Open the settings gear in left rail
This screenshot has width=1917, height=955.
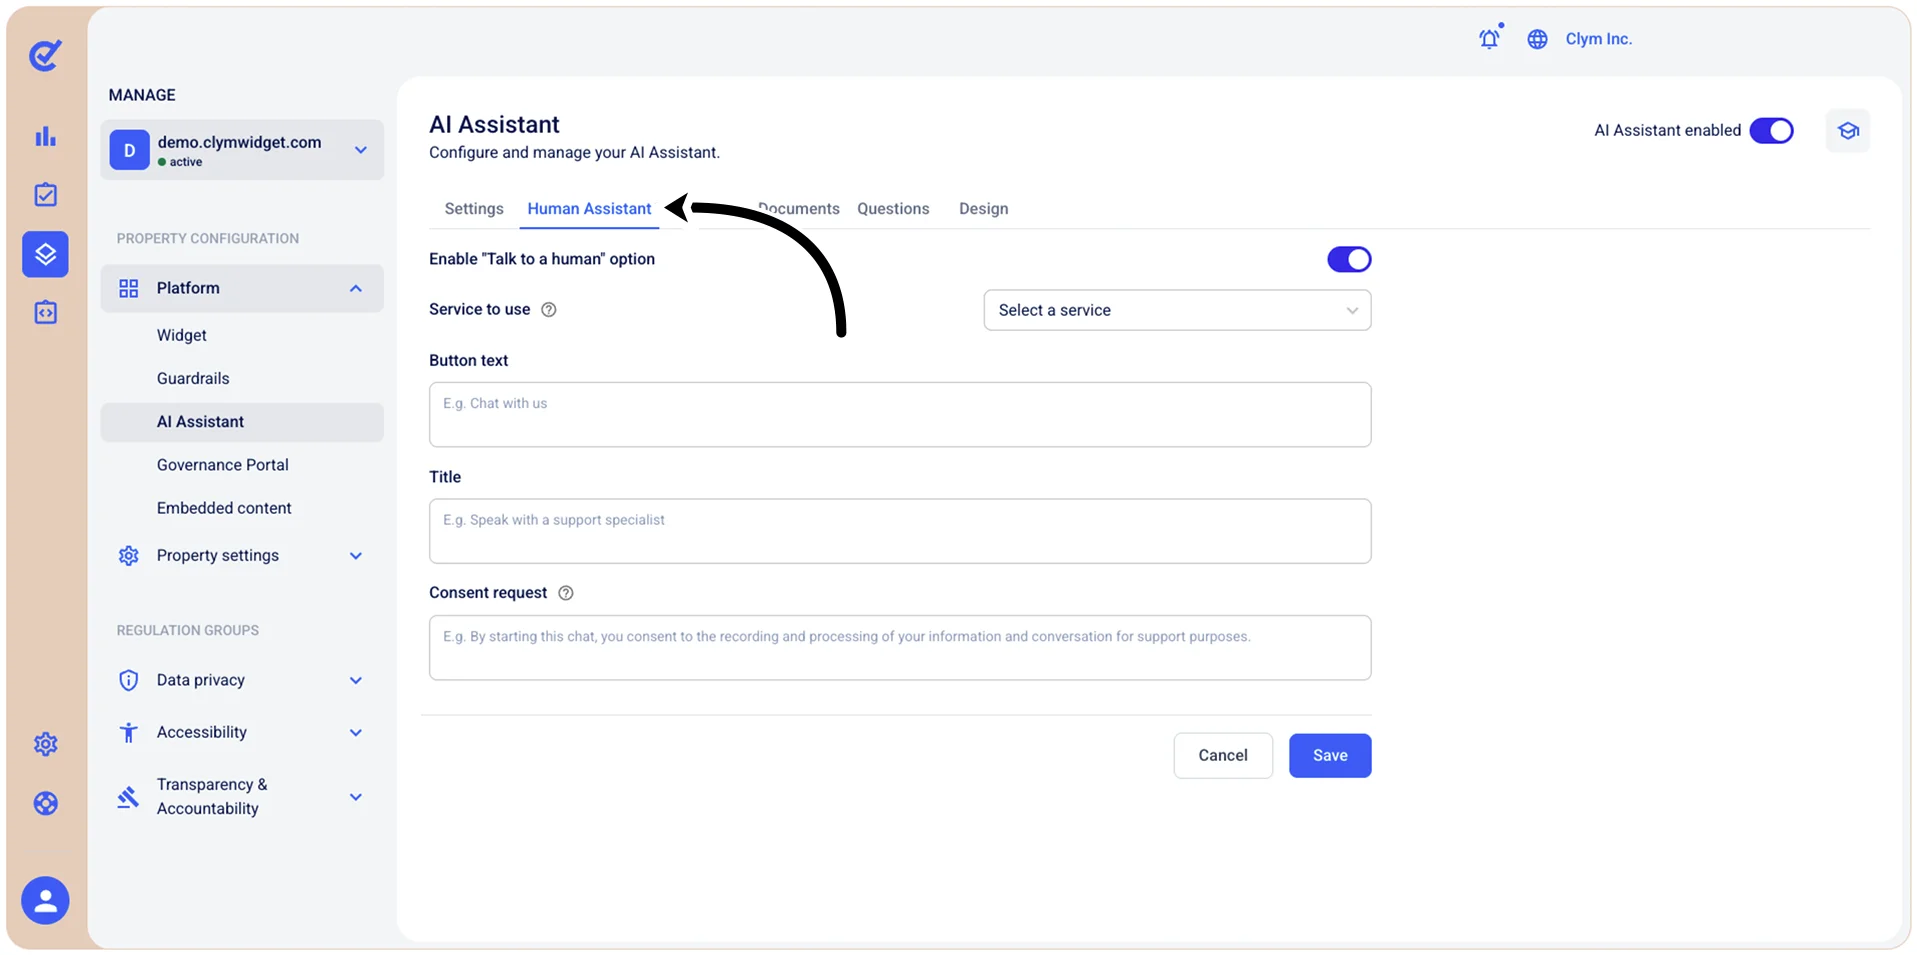click(45, 744)
